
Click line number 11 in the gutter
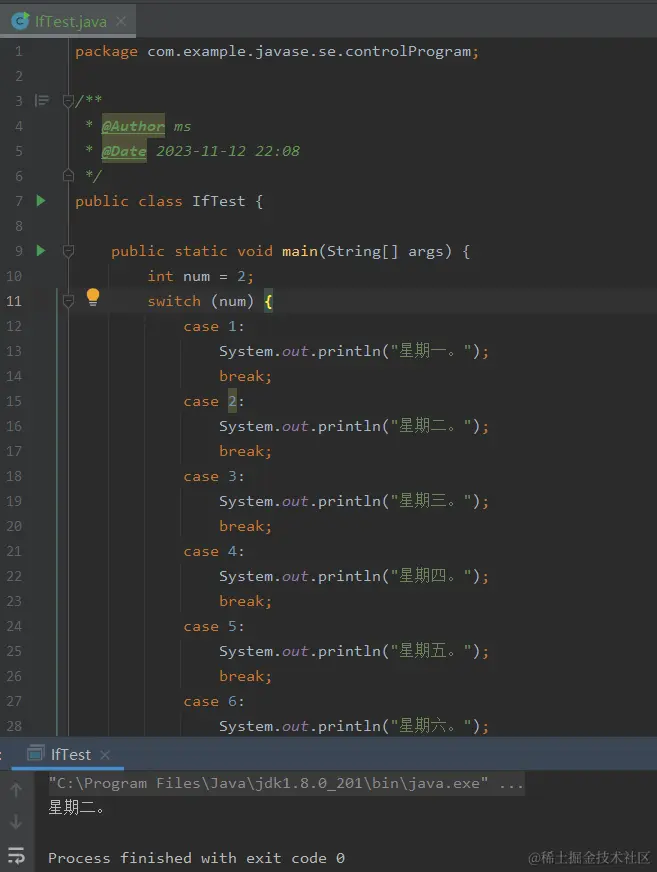pyautogui.click(x=14, y=301)
